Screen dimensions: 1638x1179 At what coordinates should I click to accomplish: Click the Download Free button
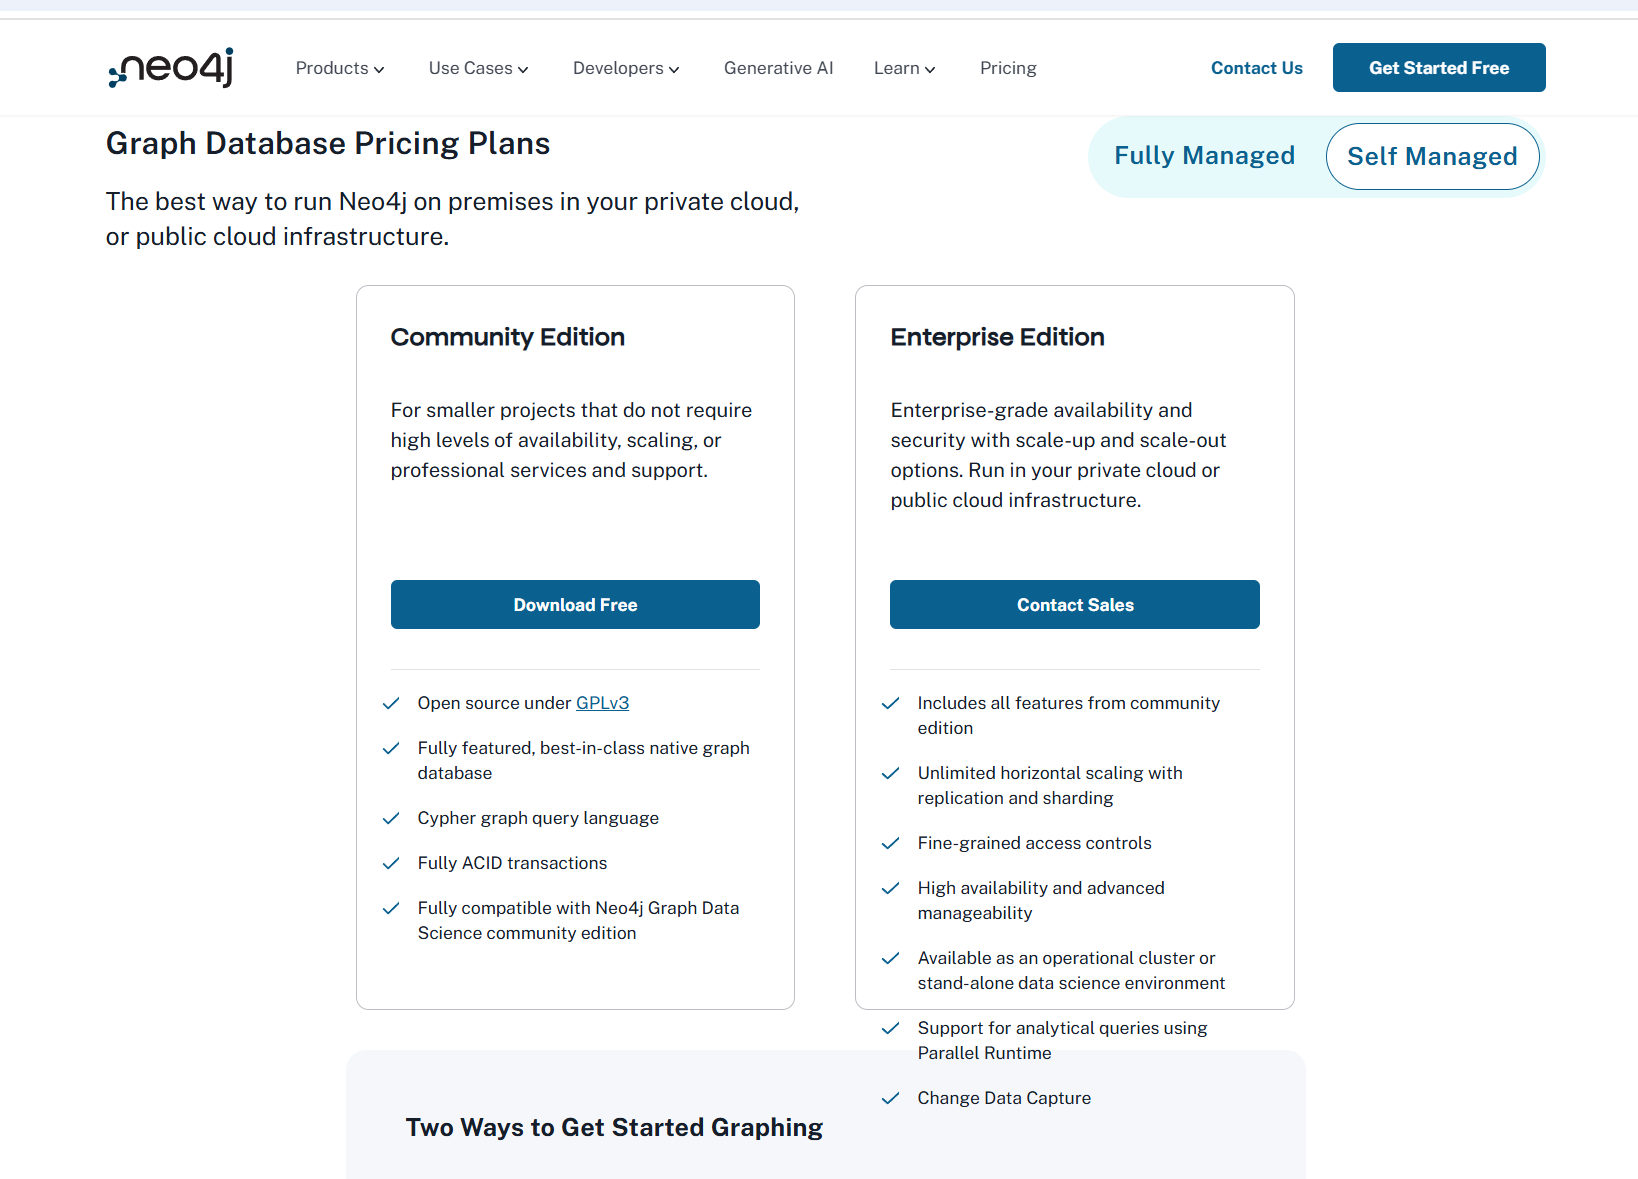(x=575, y=605)
